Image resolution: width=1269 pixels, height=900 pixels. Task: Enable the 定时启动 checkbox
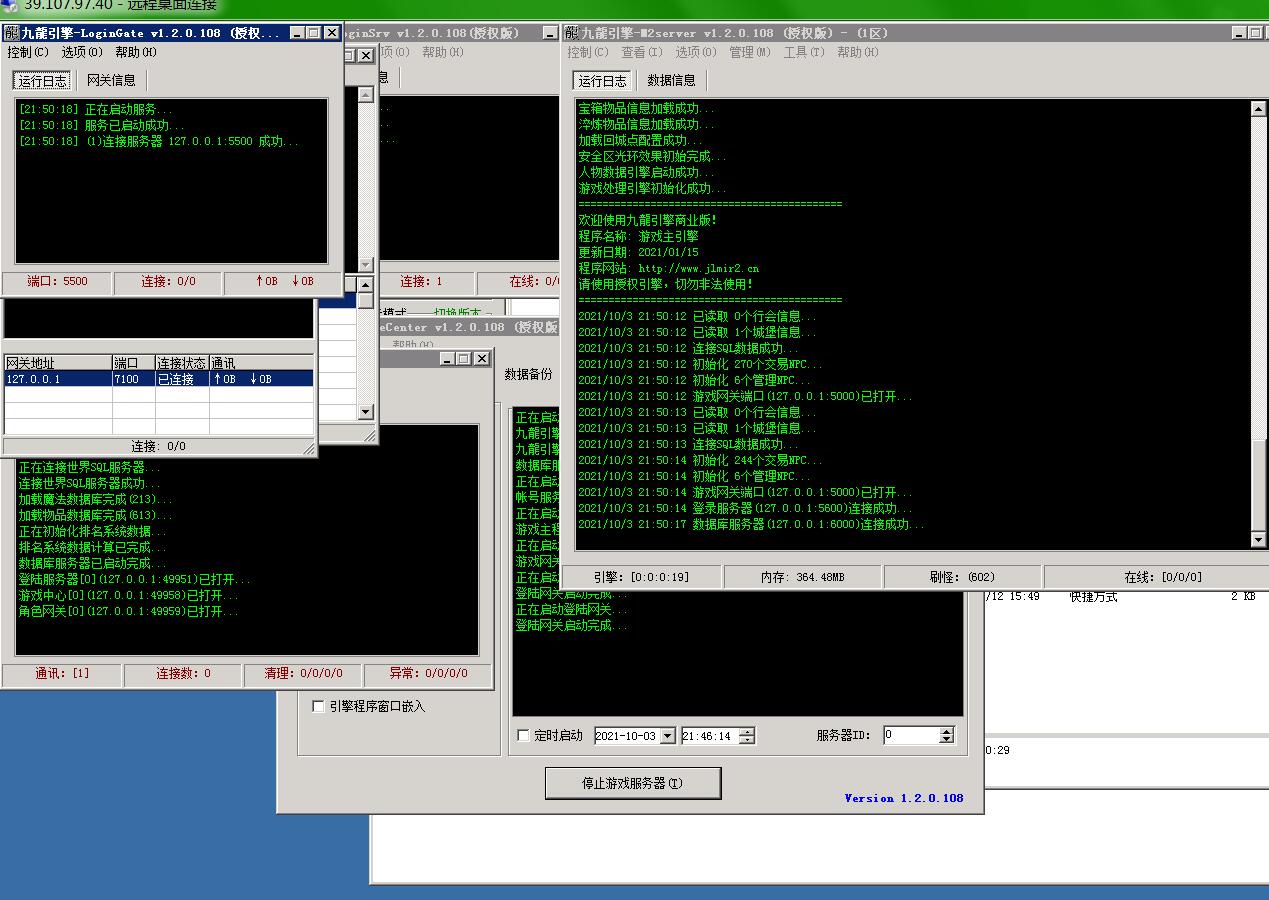tap(523, 736)
